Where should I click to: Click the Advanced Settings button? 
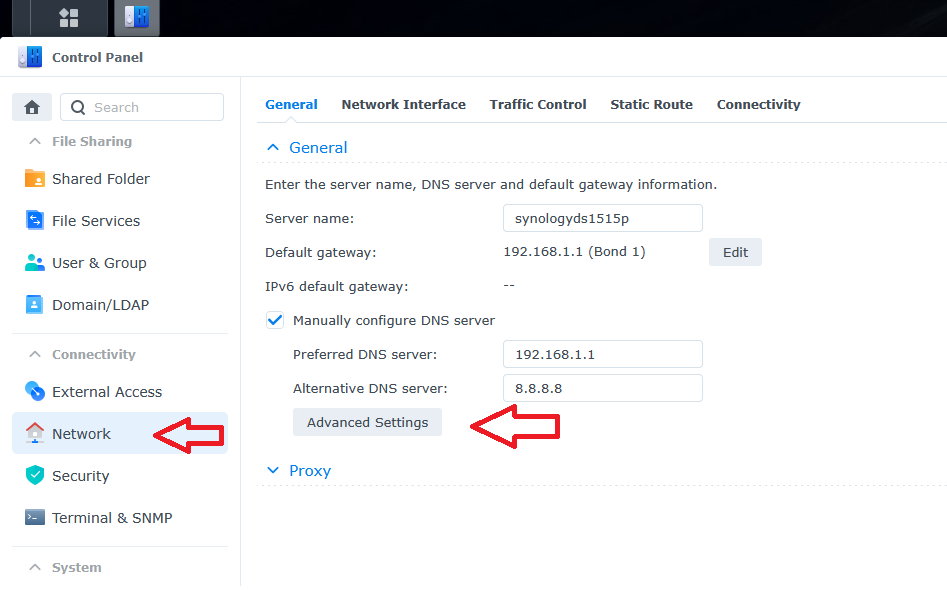coord(367,423)
